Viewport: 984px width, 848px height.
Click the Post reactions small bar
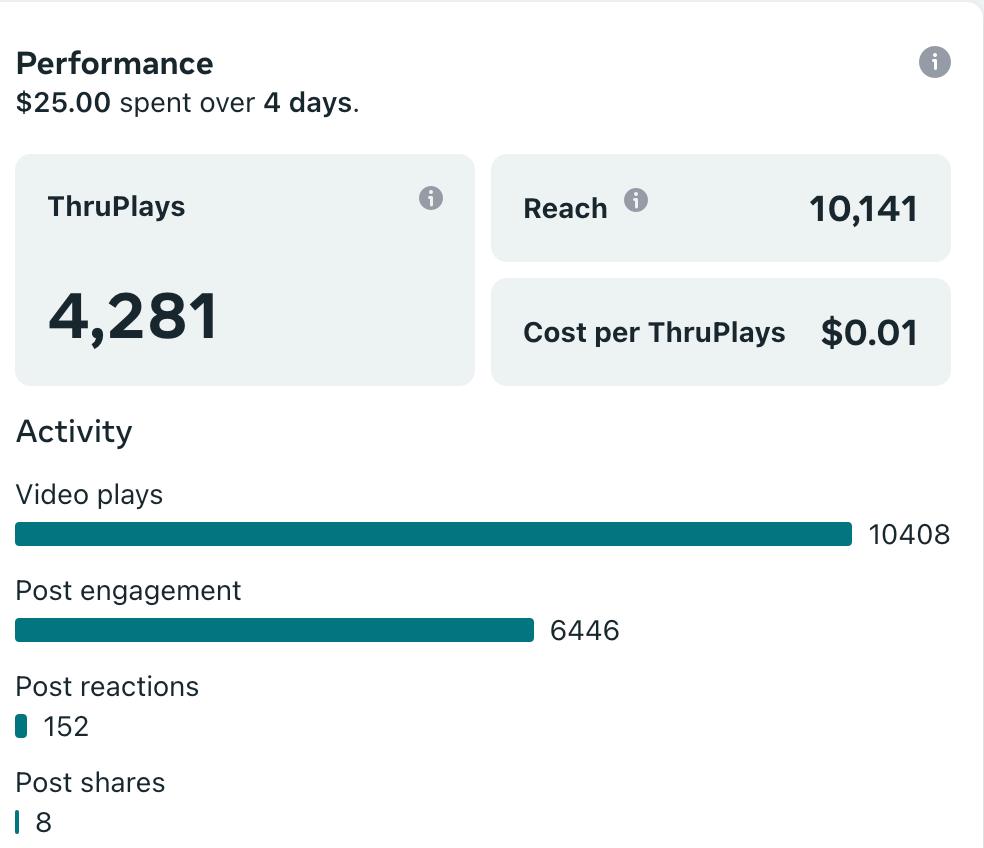point(21,726)
